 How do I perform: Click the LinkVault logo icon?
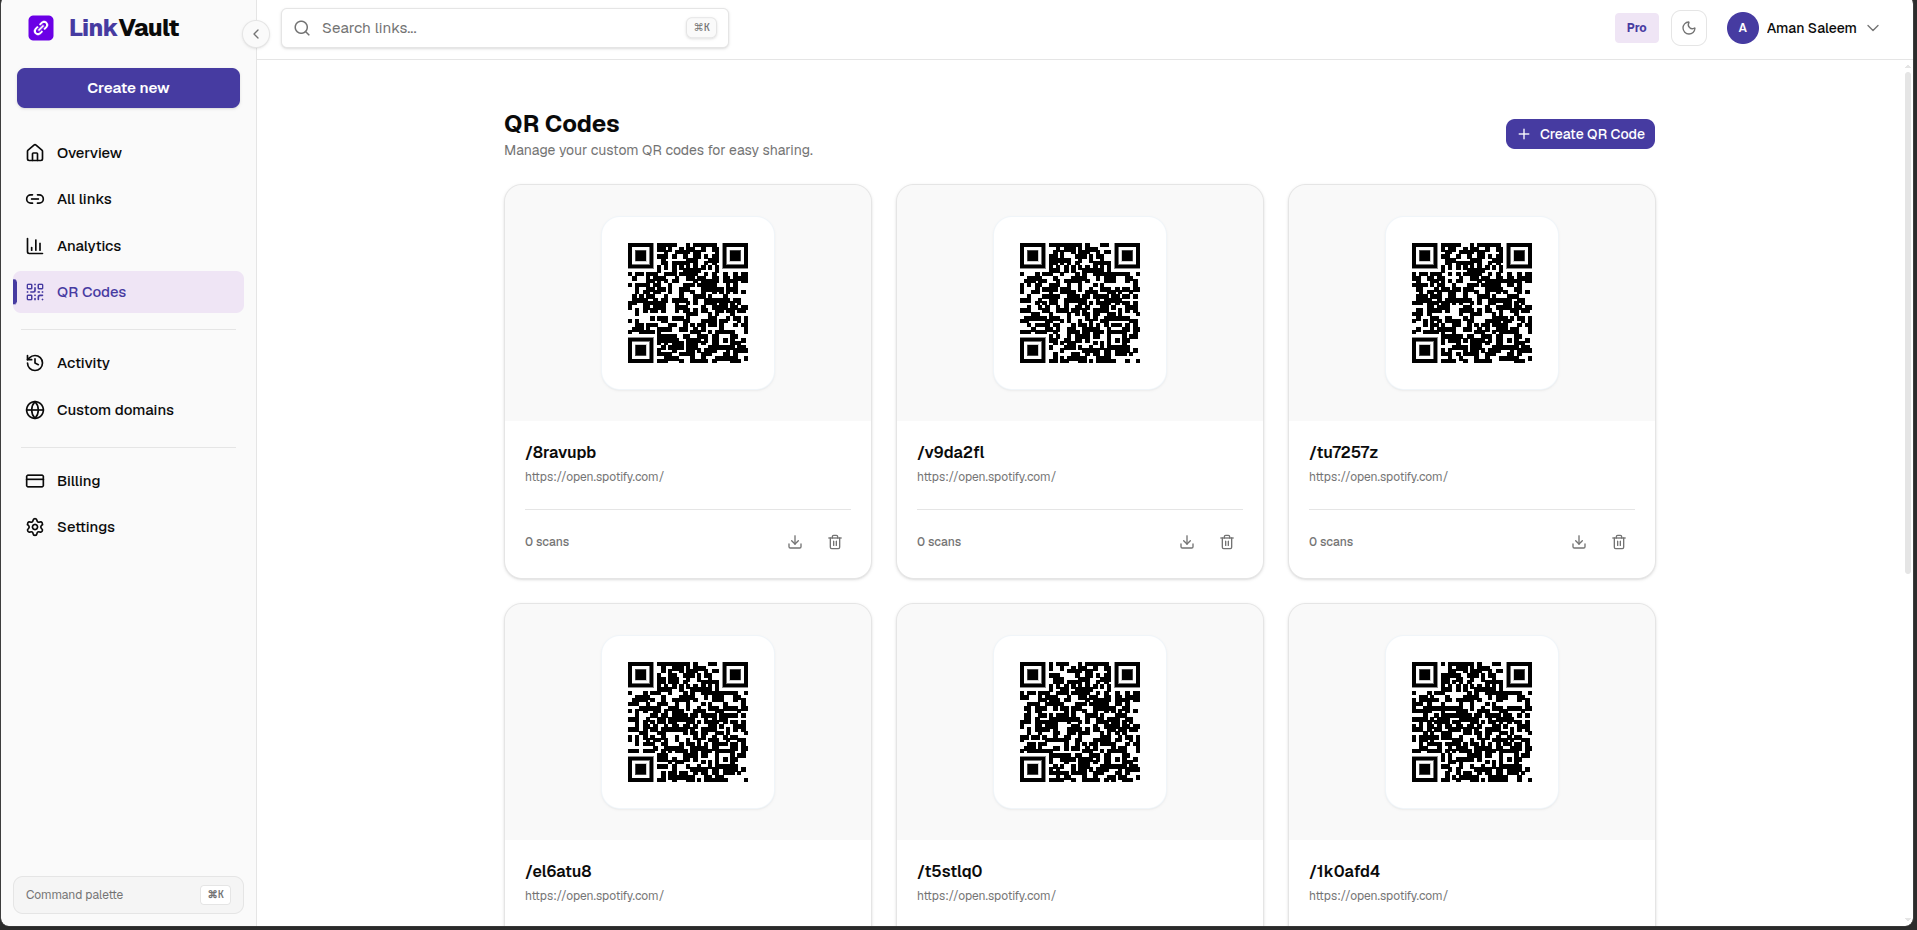(41, 28)
